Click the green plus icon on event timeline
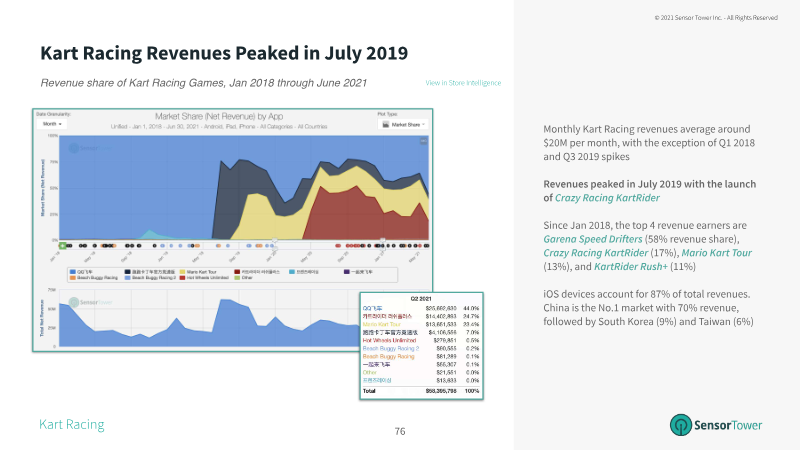Viewport: 800px width, 450px height. [63, 246]
